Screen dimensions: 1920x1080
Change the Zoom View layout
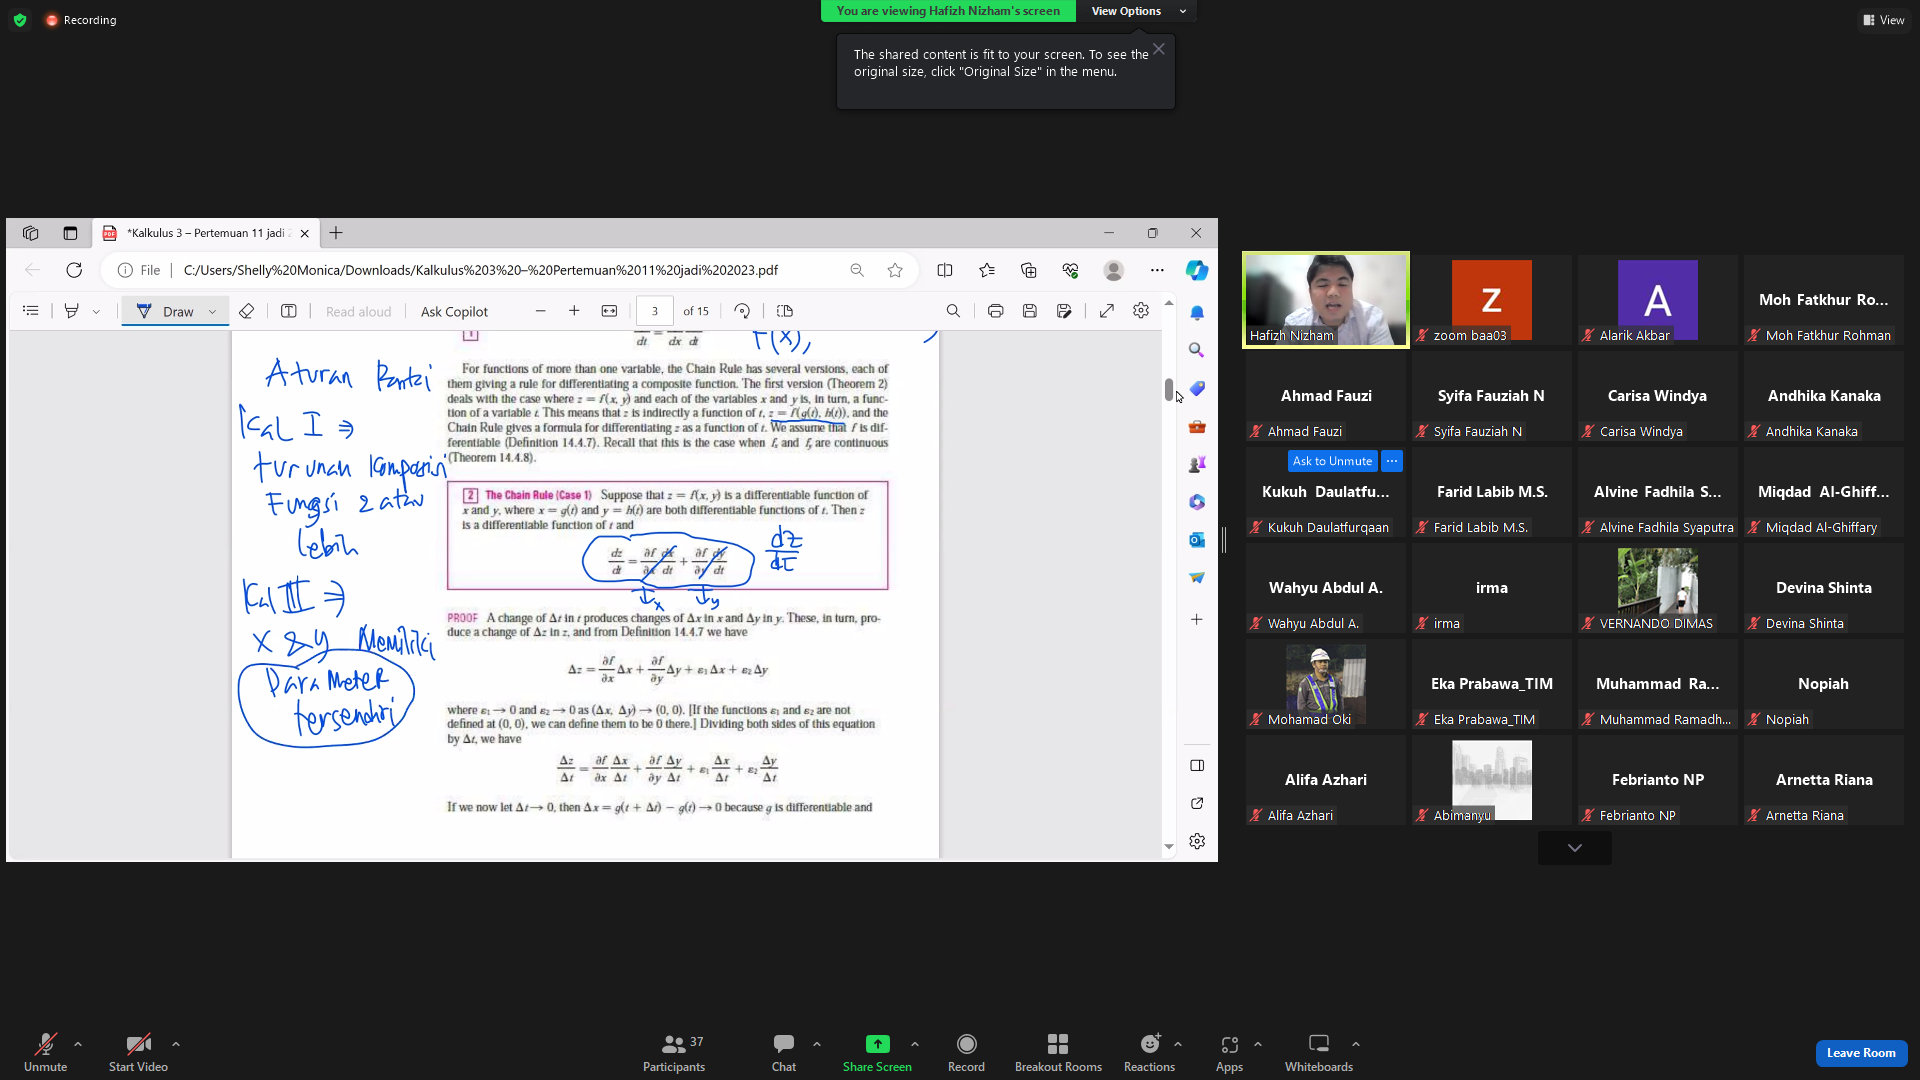pyautogui.click(x=1883, y=20)
